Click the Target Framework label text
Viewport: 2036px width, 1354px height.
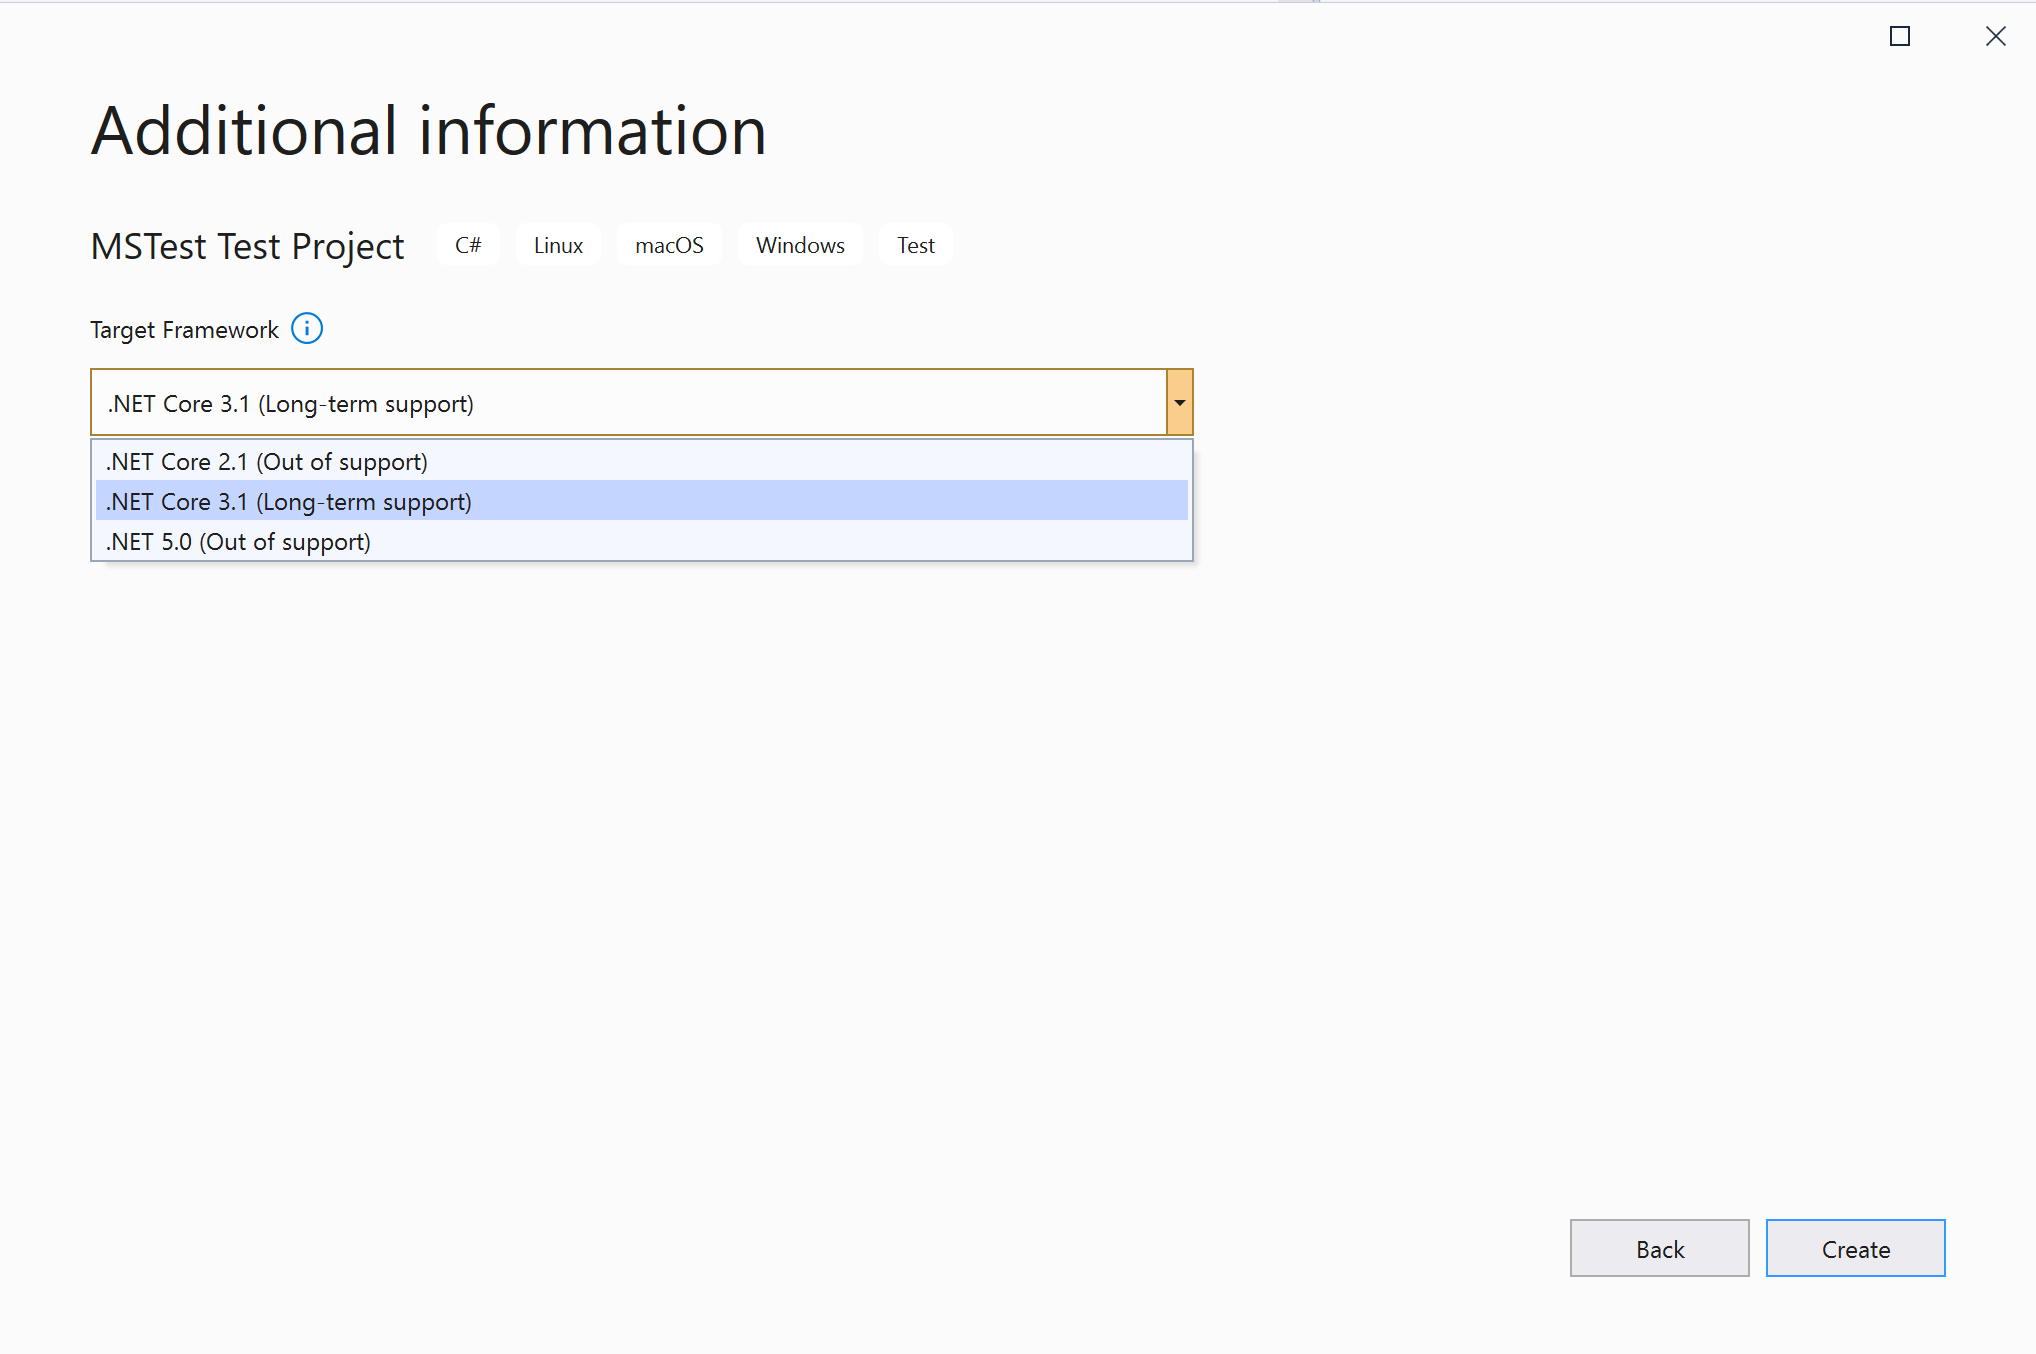pyautogui.click(x=184, y=330)
